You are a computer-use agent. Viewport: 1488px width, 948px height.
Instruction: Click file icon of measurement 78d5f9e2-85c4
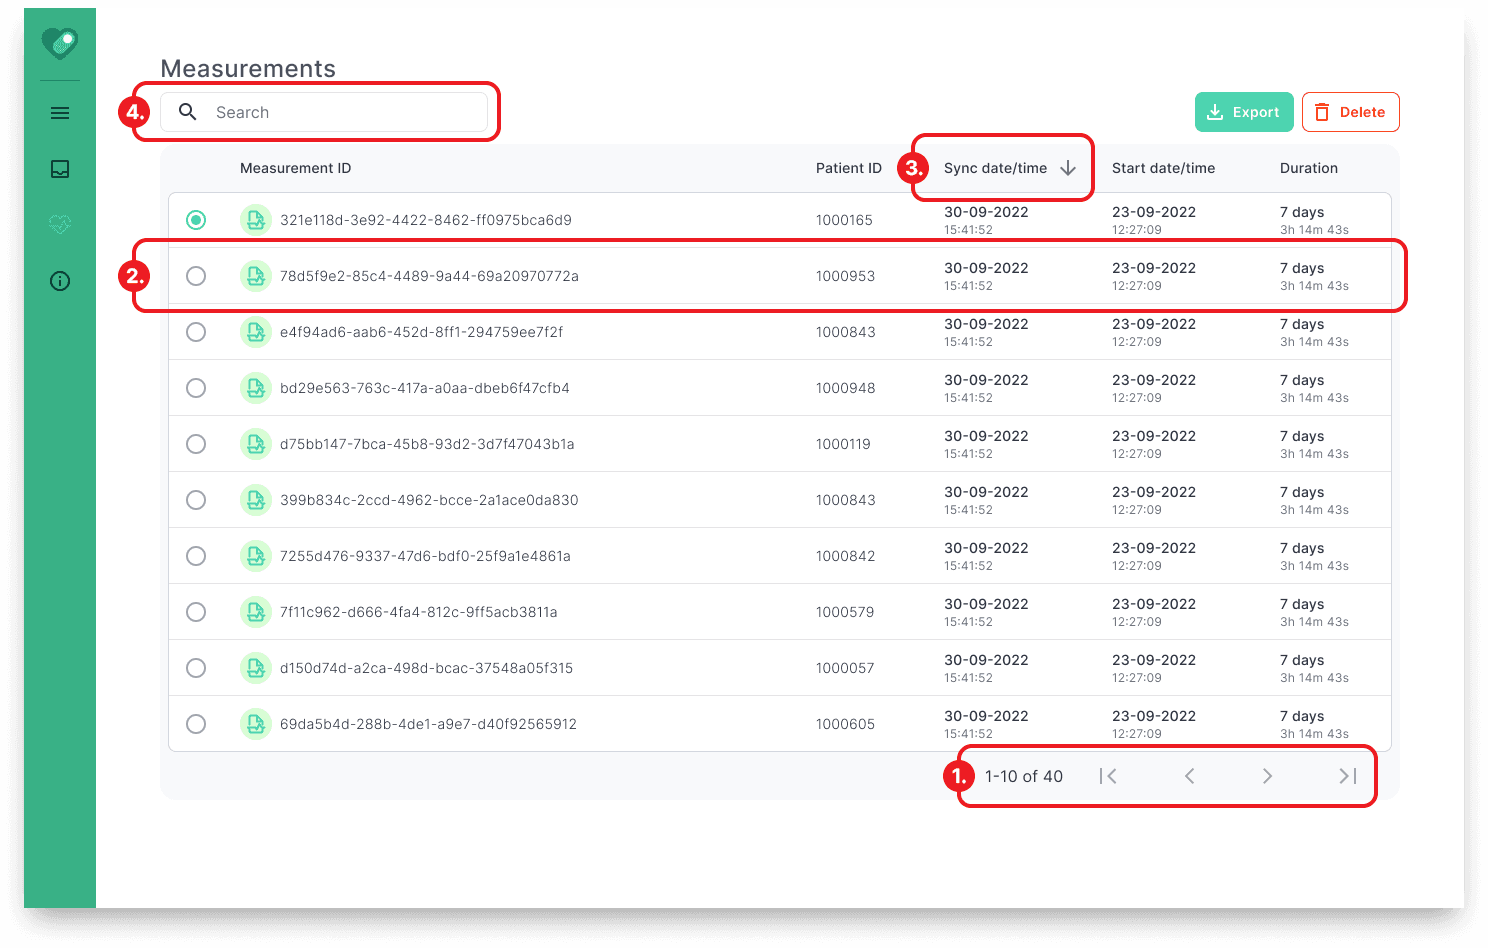click(256, 276)
